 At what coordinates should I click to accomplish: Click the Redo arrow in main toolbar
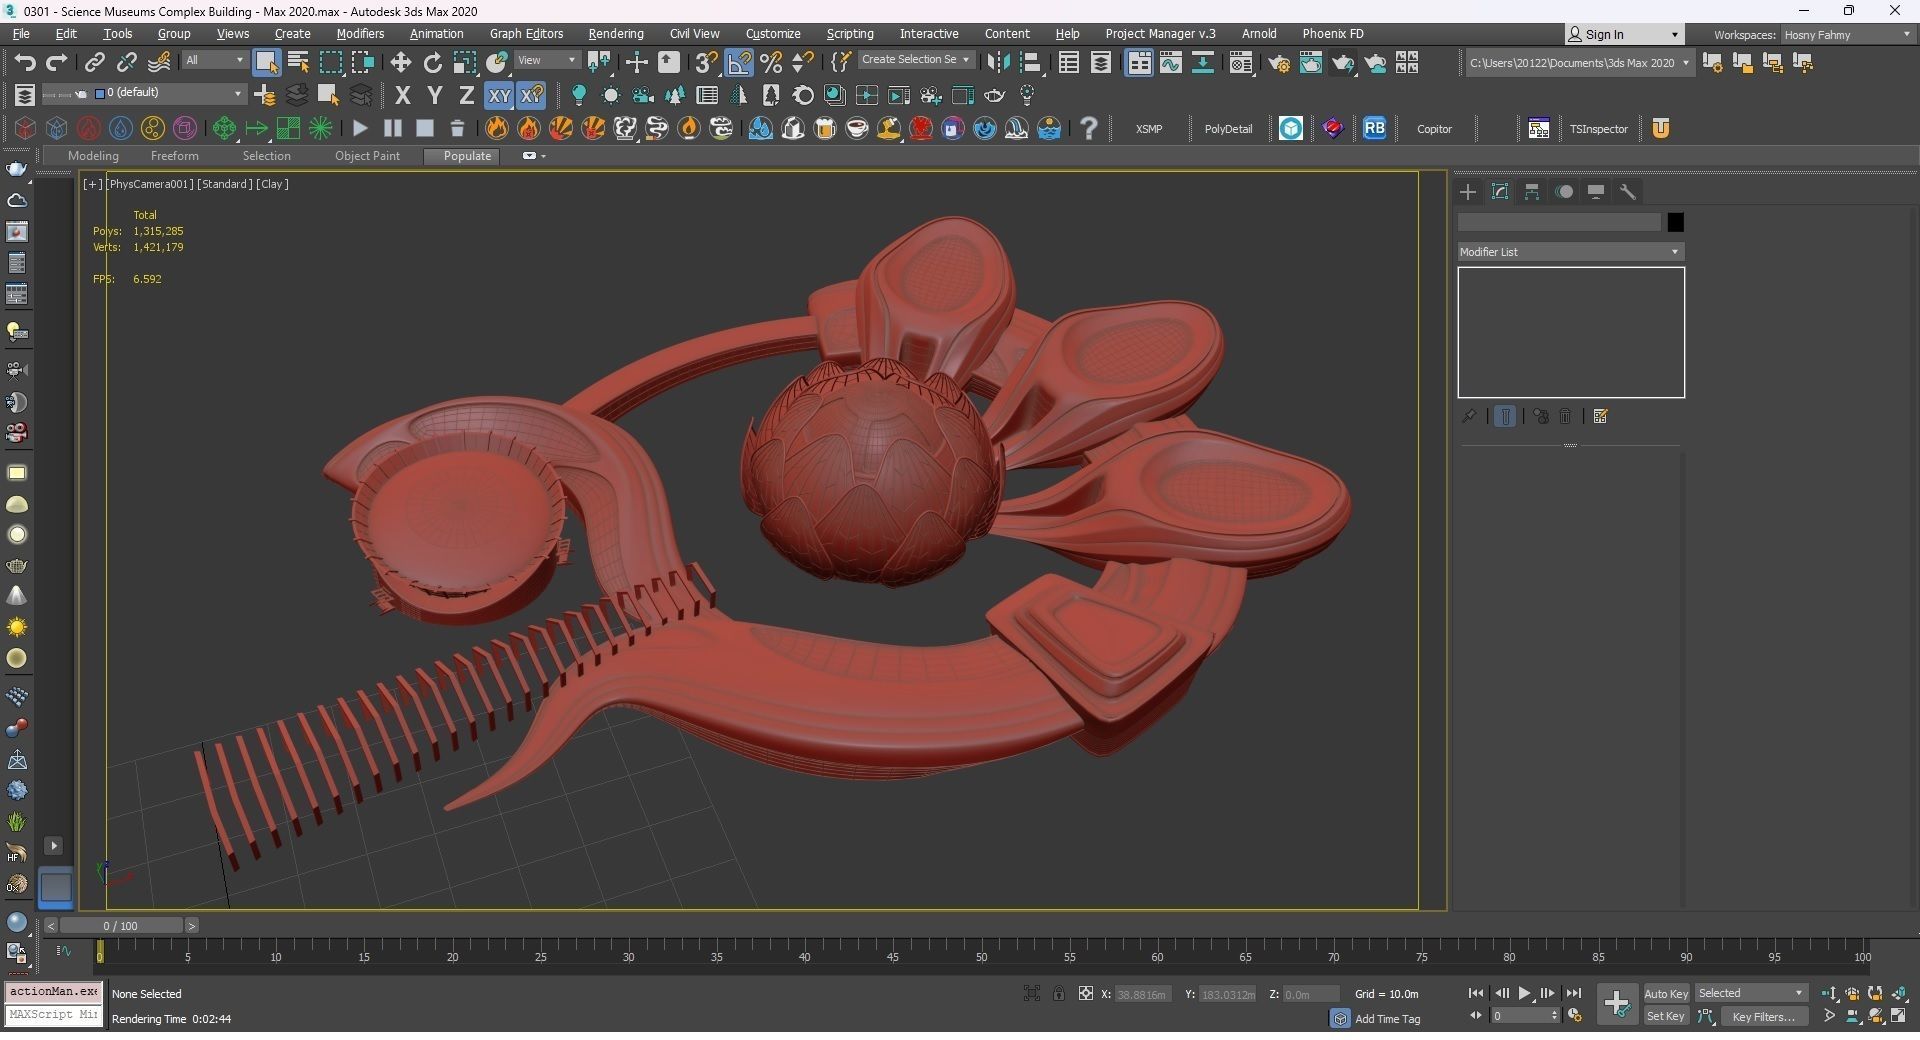point(57,63)
